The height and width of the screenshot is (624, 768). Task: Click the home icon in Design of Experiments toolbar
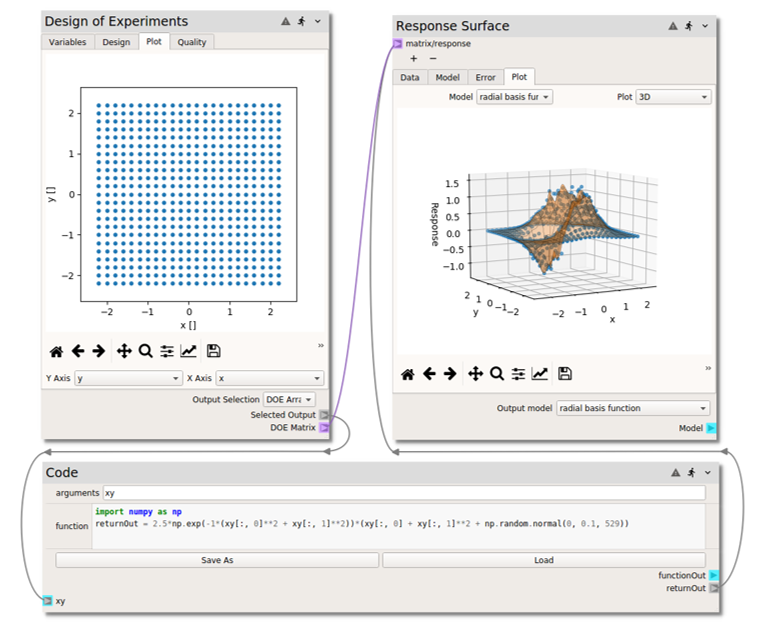56,351
